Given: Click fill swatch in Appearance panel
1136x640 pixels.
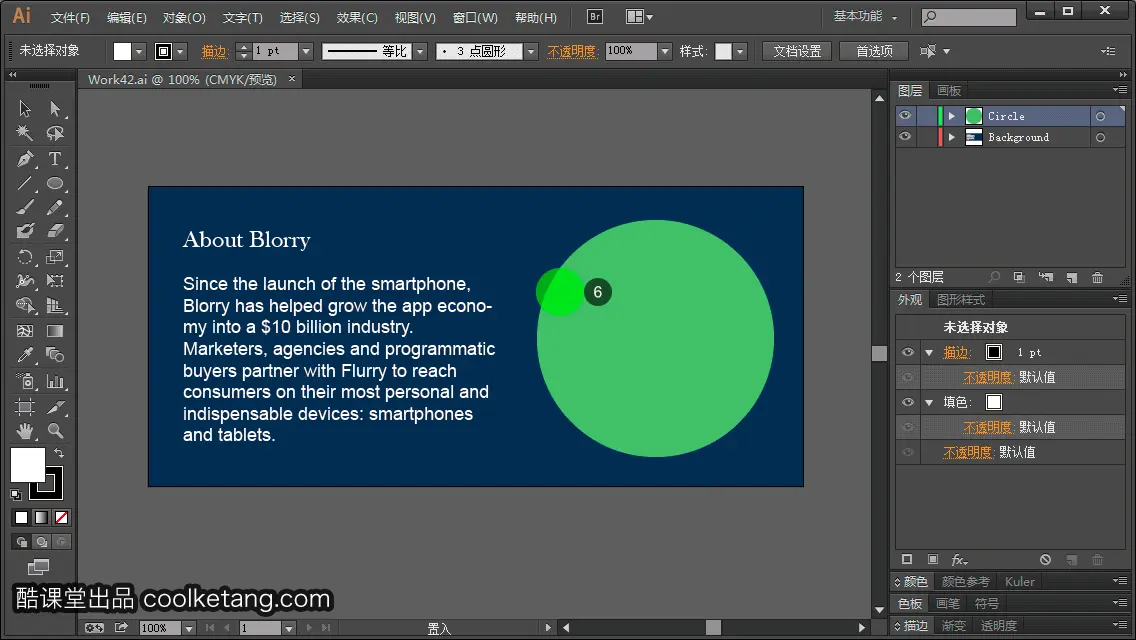Looking at the screenshot, I should 994,402.
